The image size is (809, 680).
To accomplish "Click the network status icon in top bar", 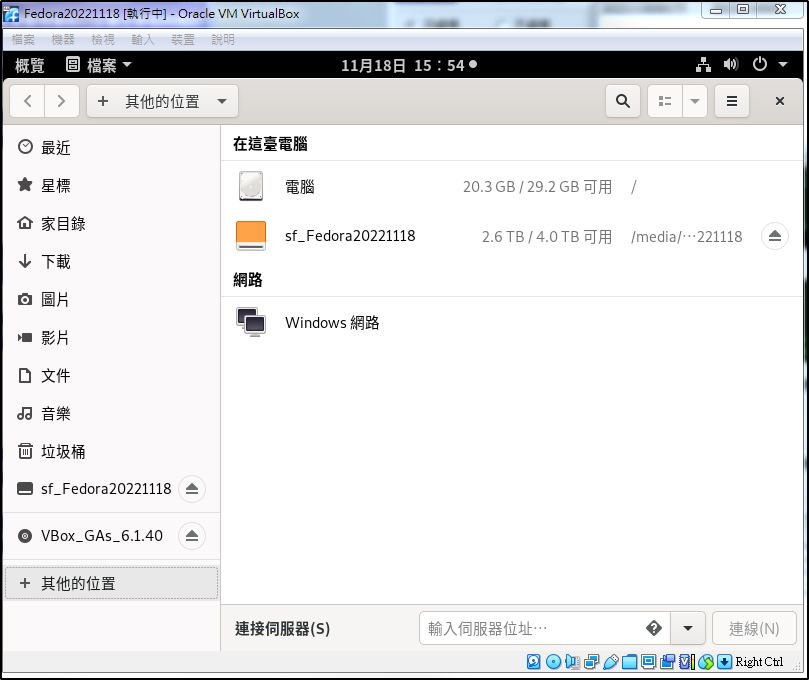I will click(703, 64).
